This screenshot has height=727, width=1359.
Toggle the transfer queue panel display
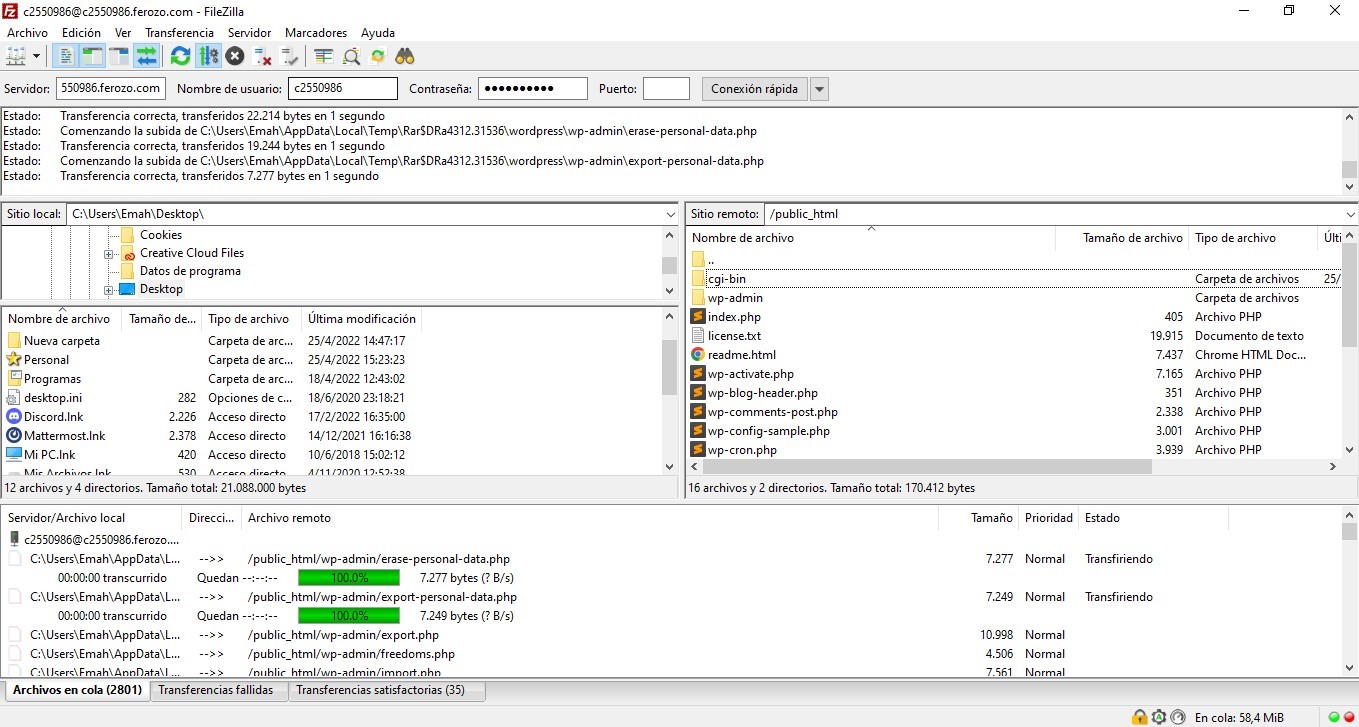pos(147,56)
